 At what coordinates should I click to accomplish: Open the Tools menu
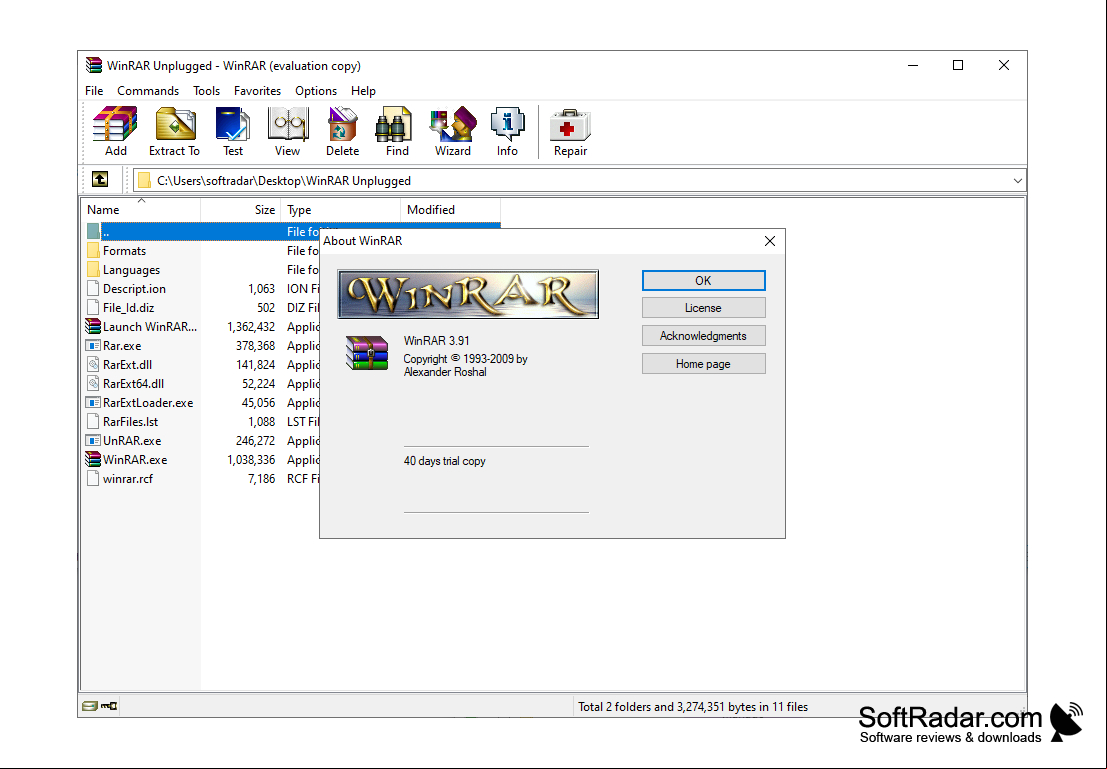(x=206, y=90)
